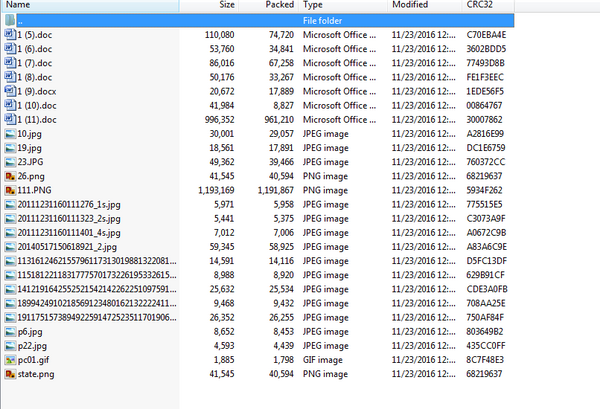Sort by the Size column header
The image size is (600, 409).
pos(209,5)
